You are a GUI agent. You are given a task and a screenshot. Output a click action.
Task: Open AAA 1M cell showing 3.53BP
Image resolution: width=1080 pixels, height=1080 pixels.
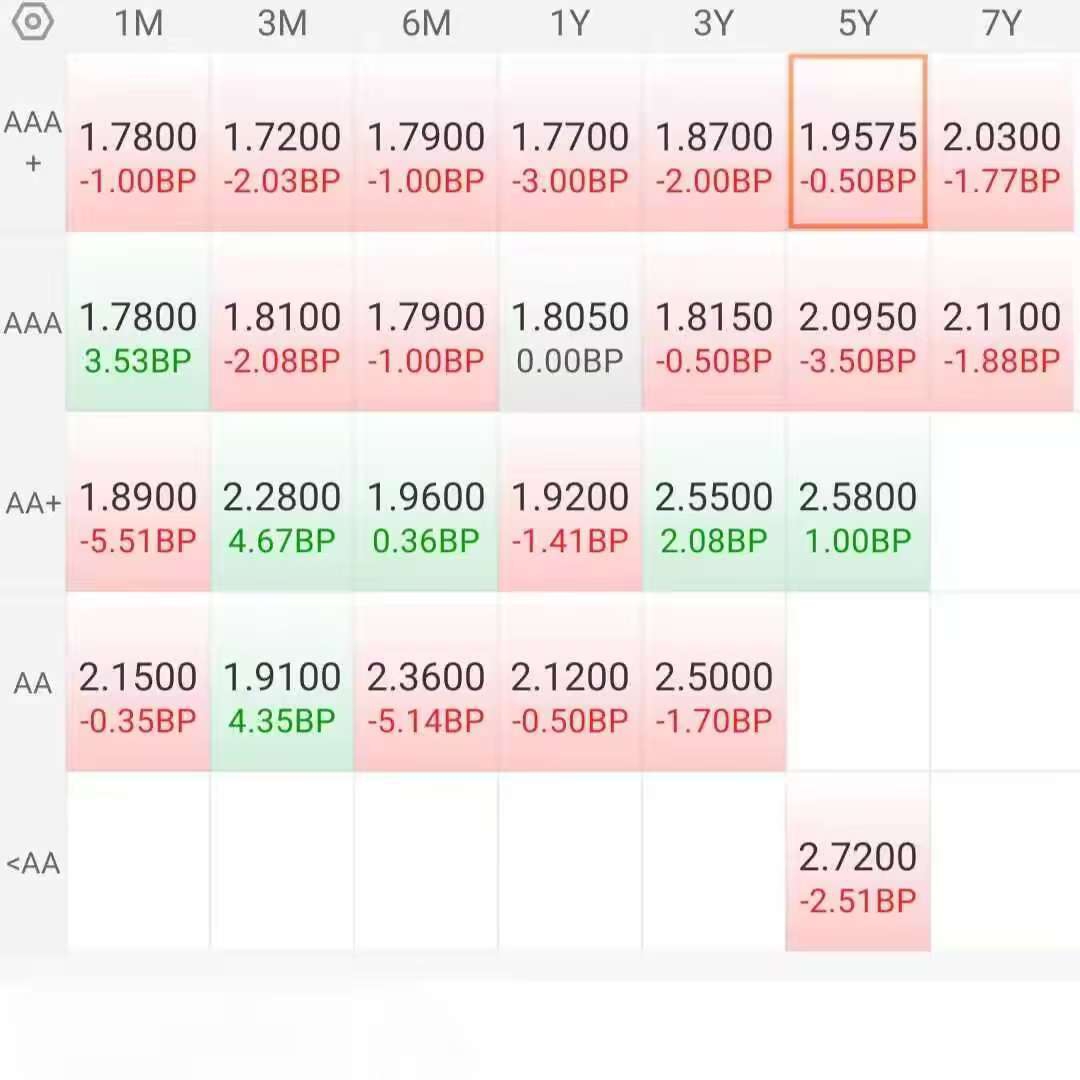[x=138, y=322]
